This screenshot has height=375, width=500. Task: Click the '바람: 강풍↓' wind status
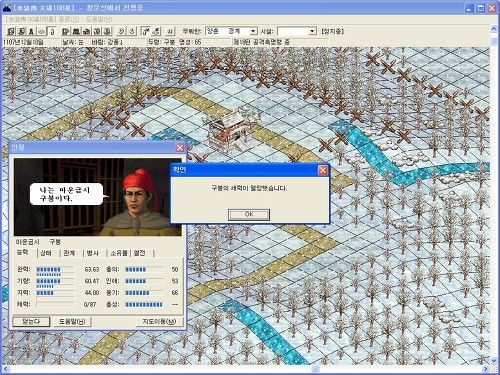pos(107,42)
